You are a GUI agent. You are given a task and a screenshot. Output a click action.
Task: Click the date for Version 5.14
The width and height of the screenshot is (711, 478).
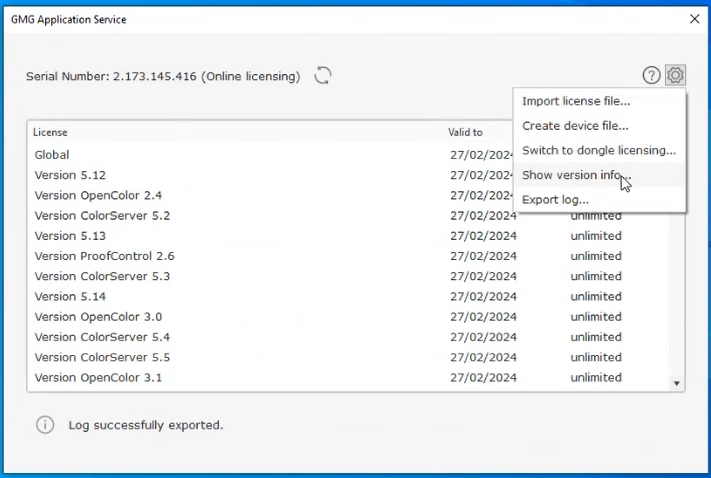483,297
